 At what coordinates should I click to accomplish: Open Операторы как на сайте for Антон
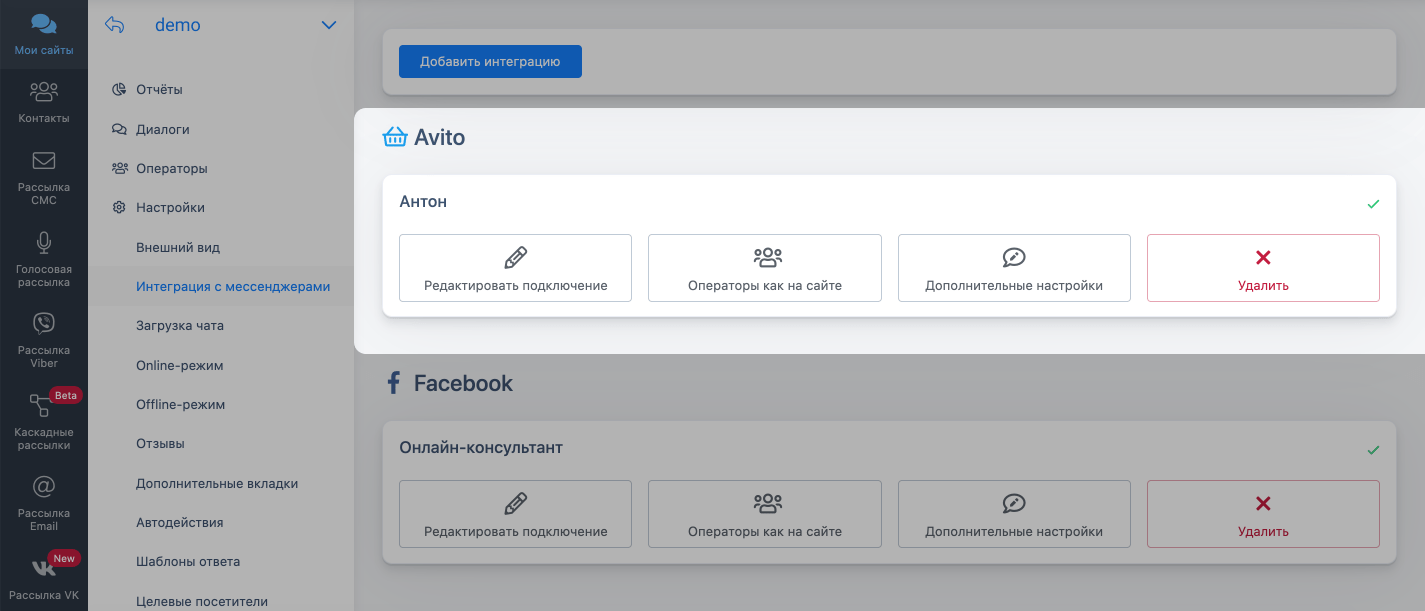(x=765, y=268)
